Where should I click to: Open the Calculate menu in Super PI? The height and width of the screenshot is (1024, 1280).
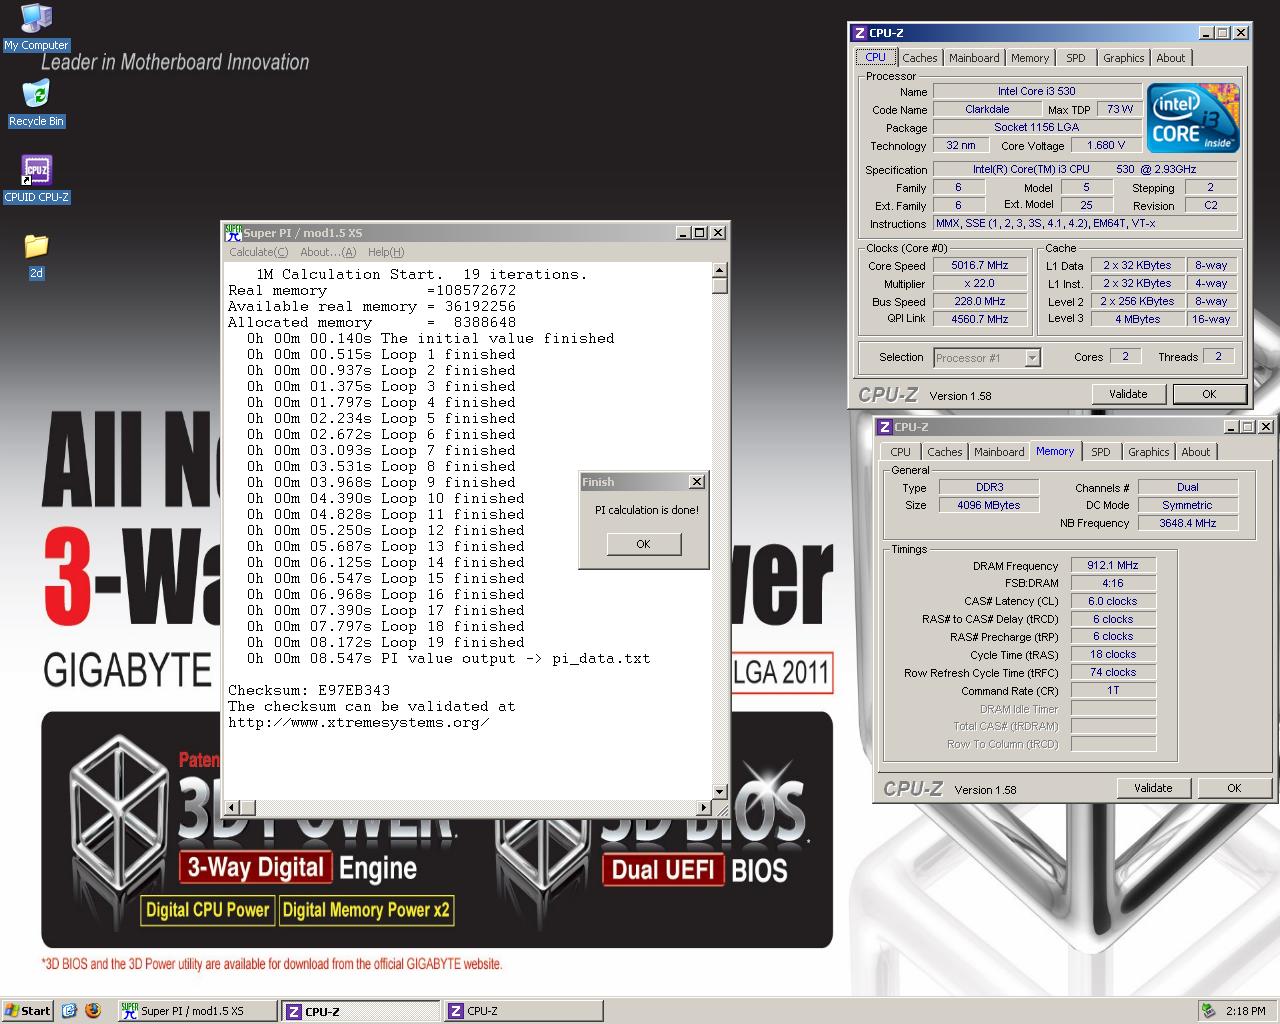click(x=258, y=252)
